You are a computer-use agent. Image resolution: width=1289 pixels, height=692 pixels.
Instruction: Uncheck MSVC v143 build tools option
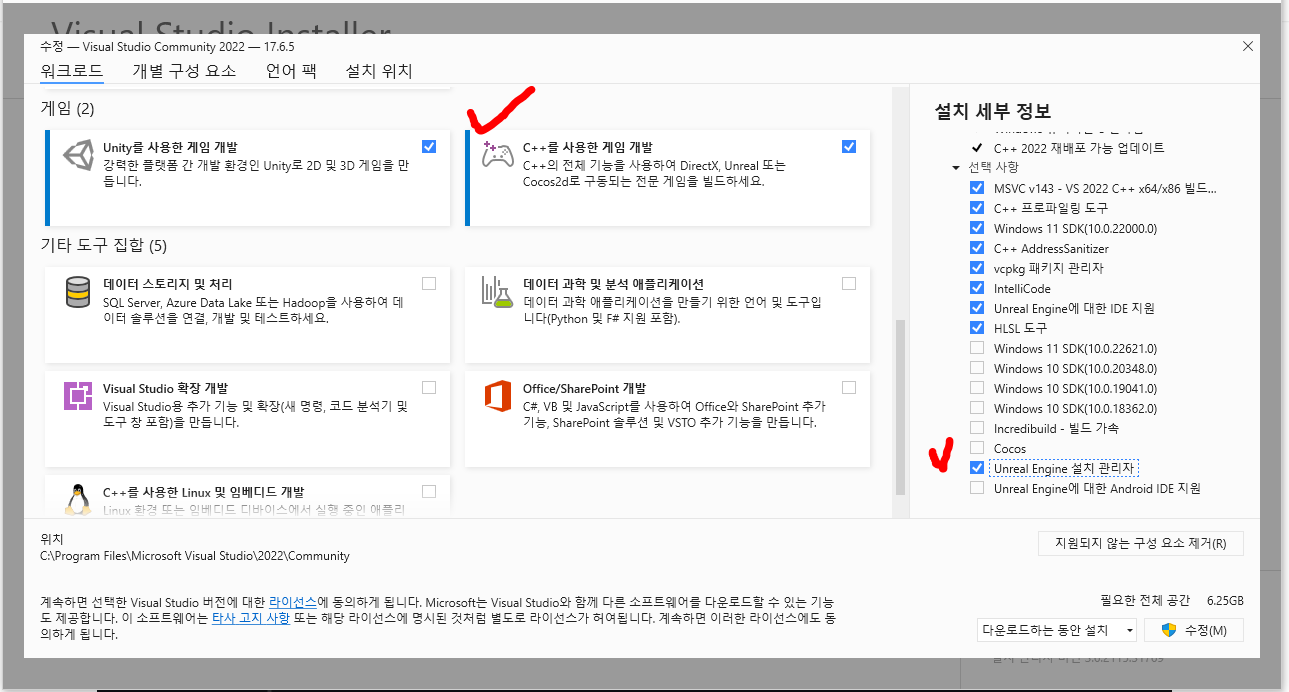click(977, 188)
